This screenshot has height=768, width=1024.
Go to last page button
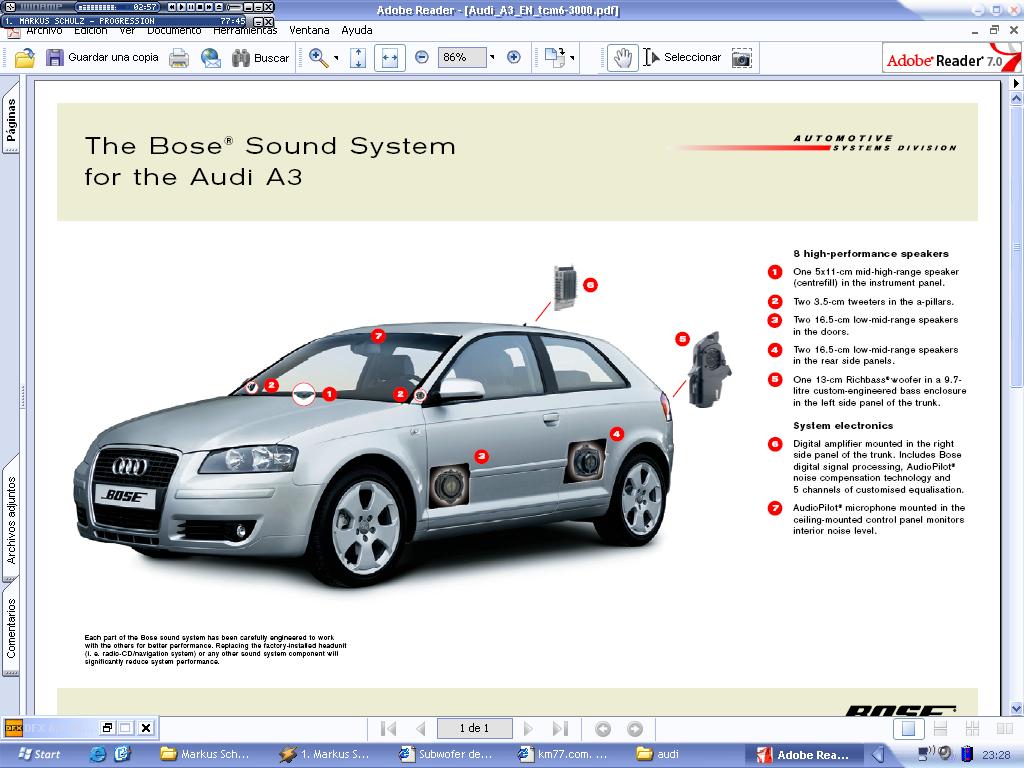560,728
